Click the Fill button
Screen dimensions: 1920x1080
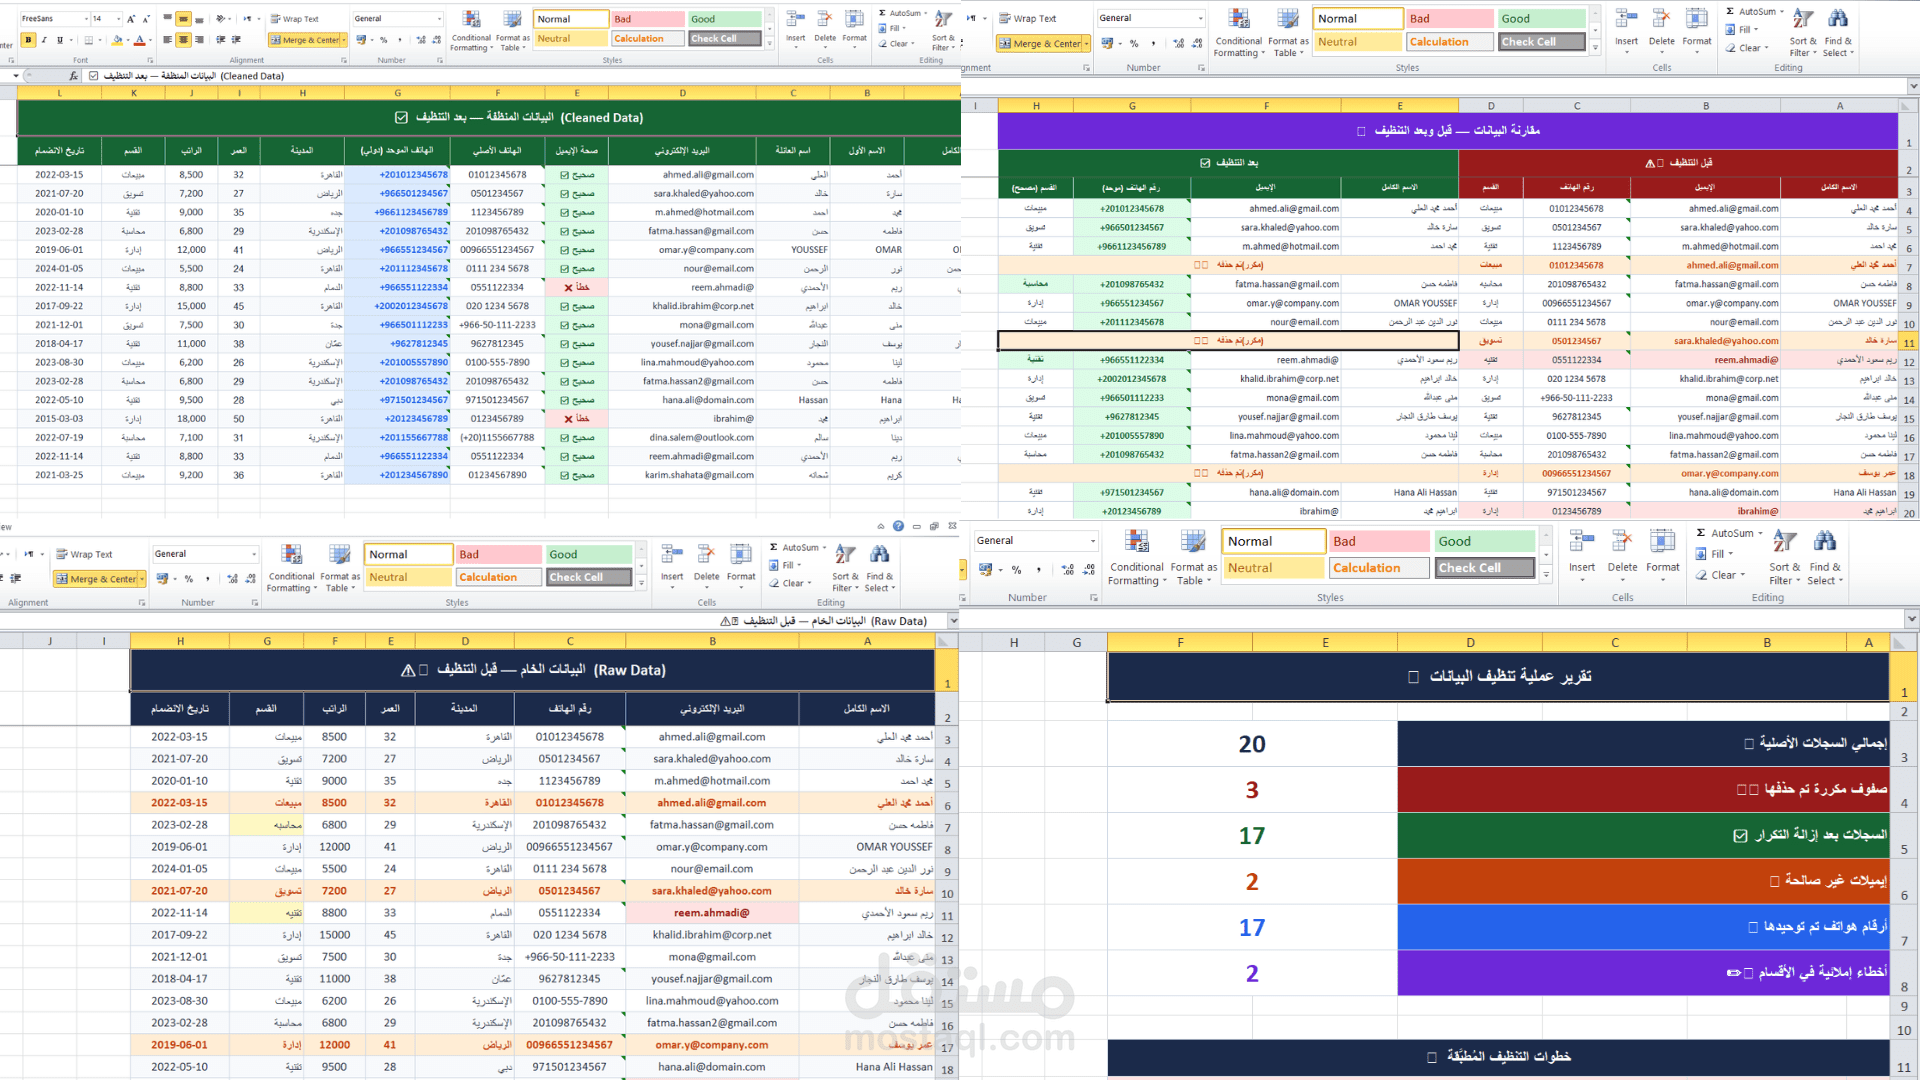893,28
